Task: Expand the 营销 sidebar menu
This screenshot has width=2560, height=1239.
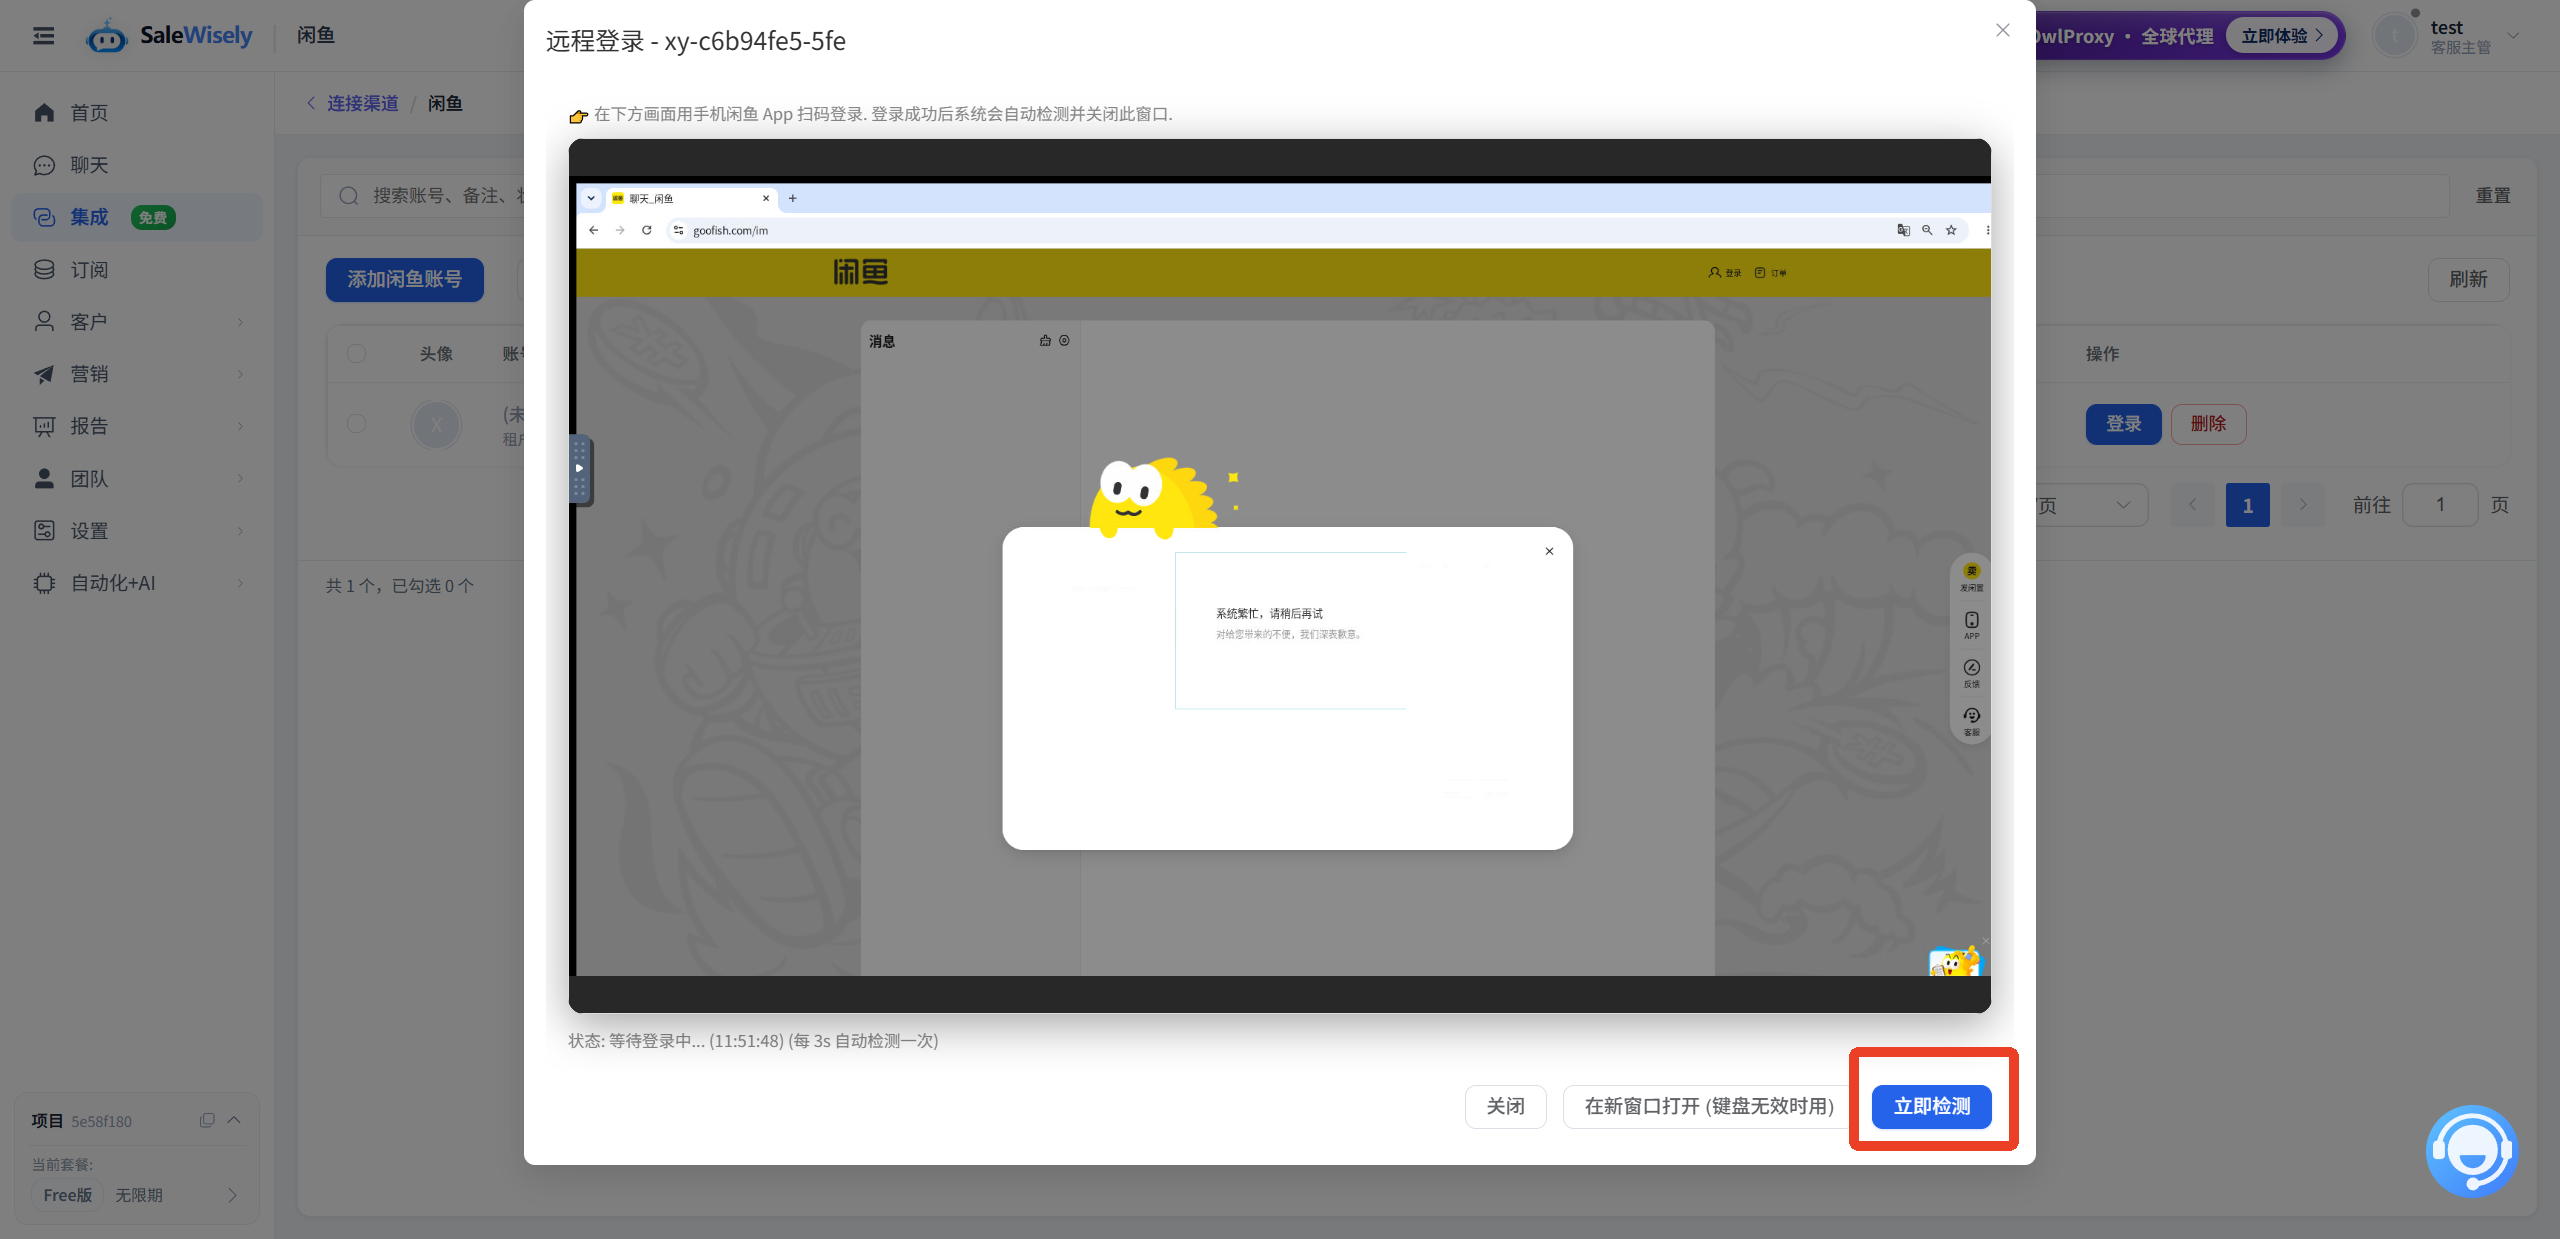Action: (x=137, y=374)
